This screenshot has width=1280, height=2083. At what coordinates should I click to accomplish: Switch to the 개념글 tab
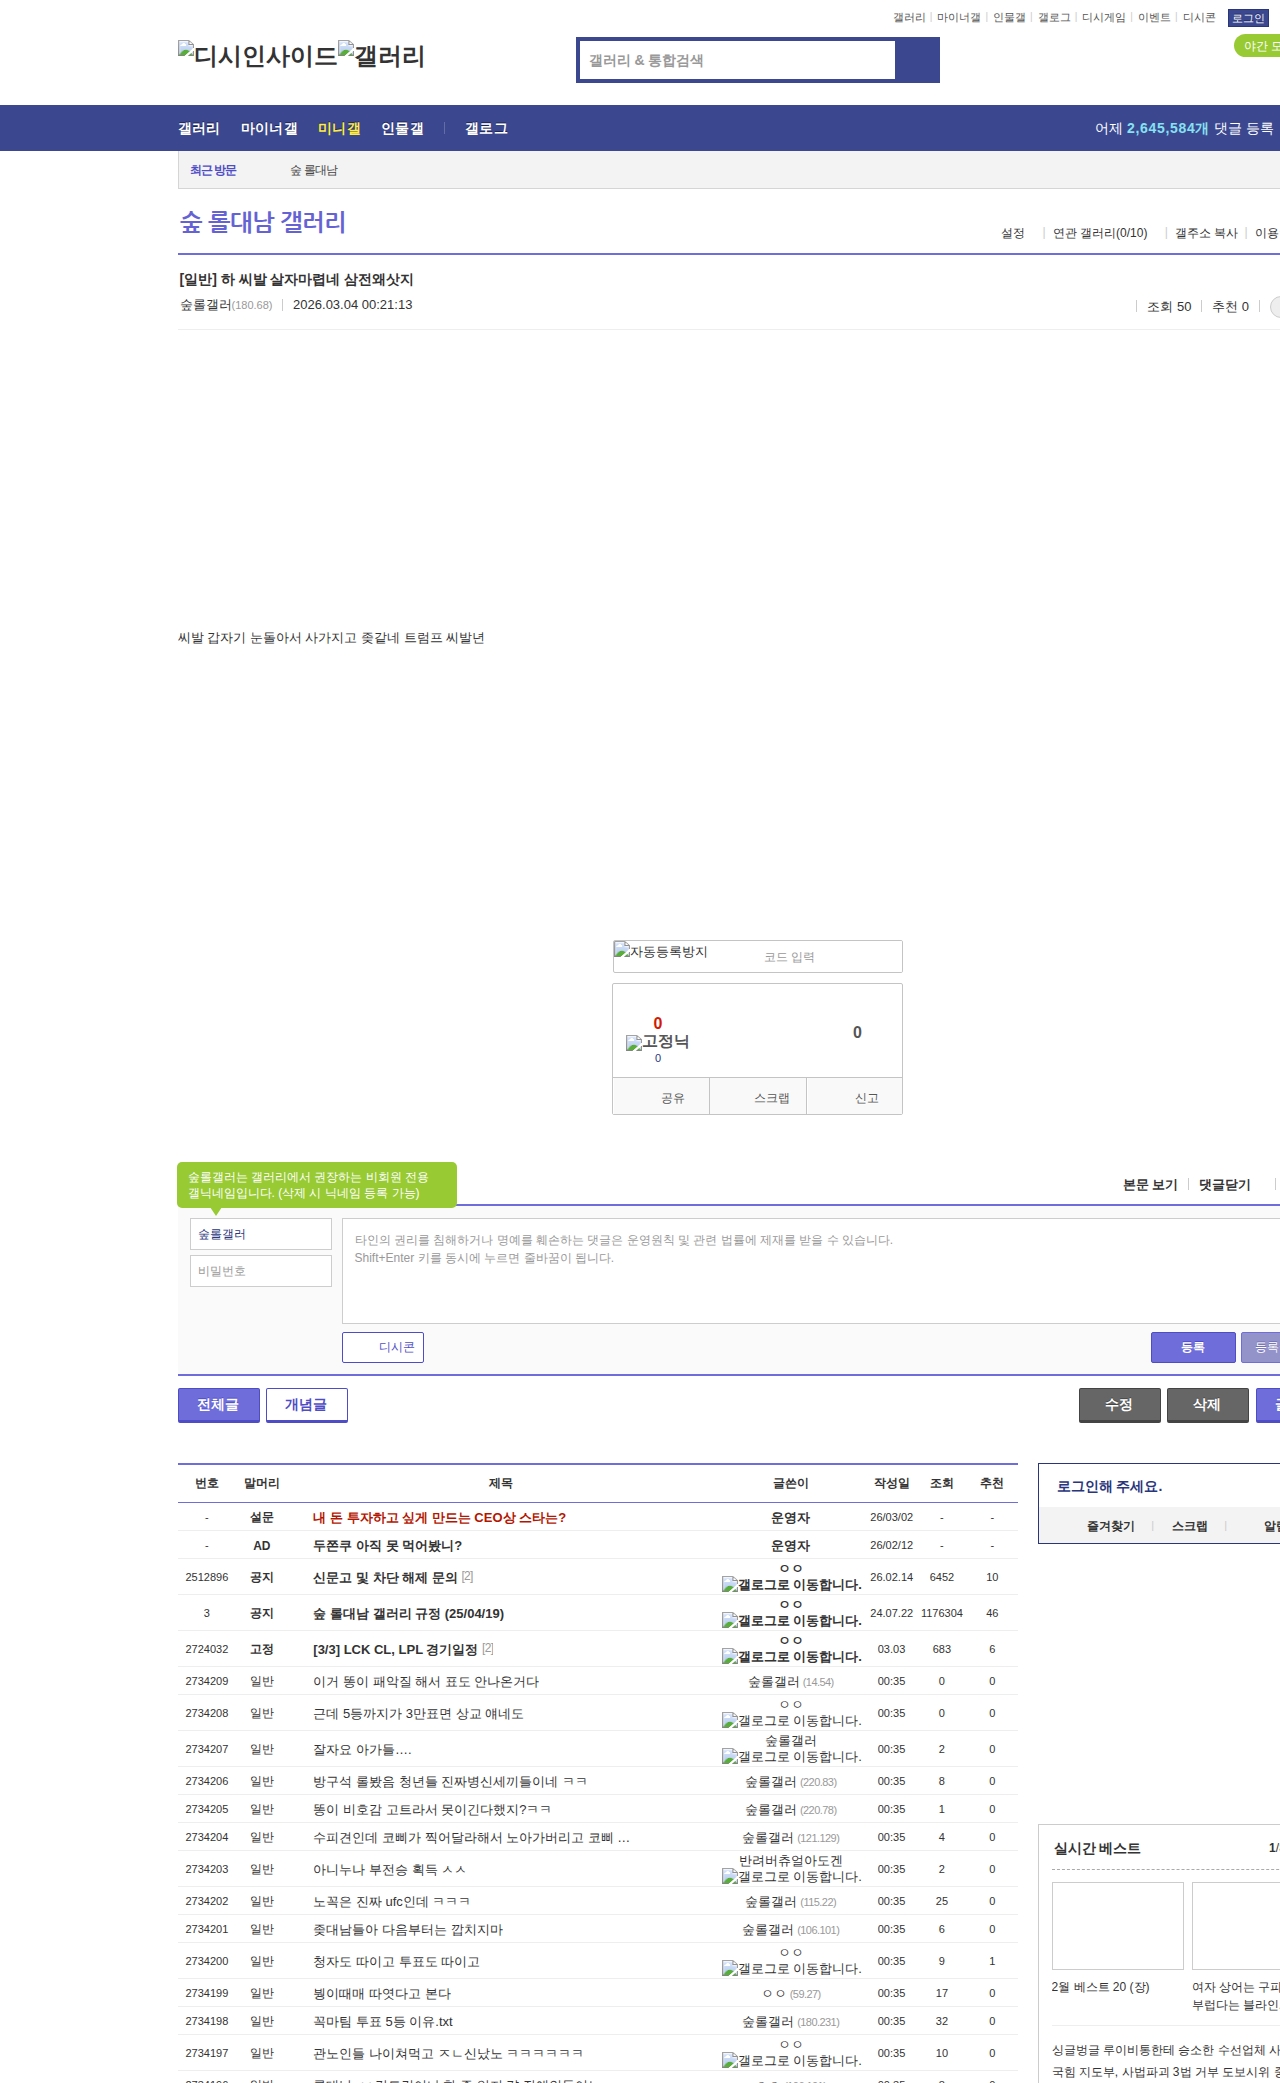[306, 1405]
